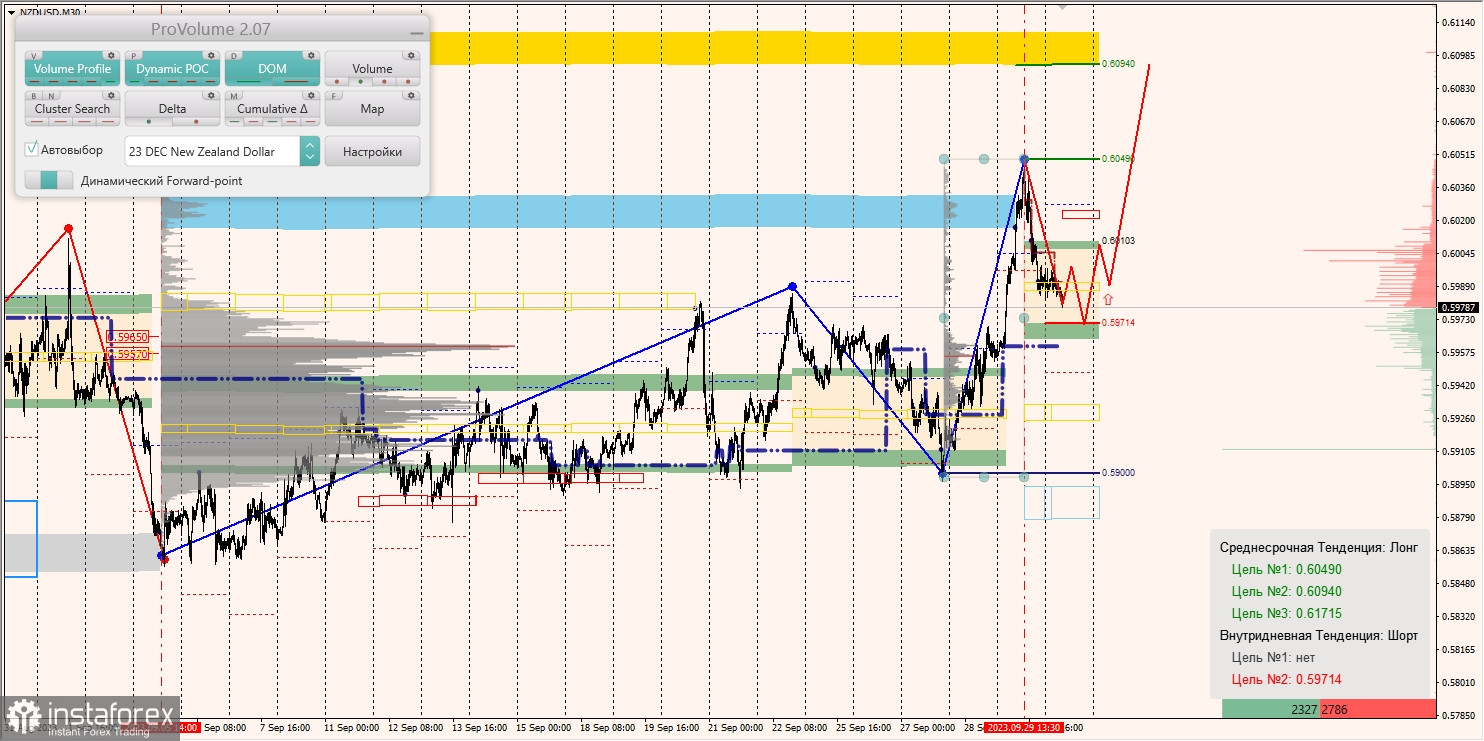This screenshot has width=1484, height=741.
Task: Click the highlighted 2023.09.29 13:30 date marker
Action: [x=1024, y=728]
